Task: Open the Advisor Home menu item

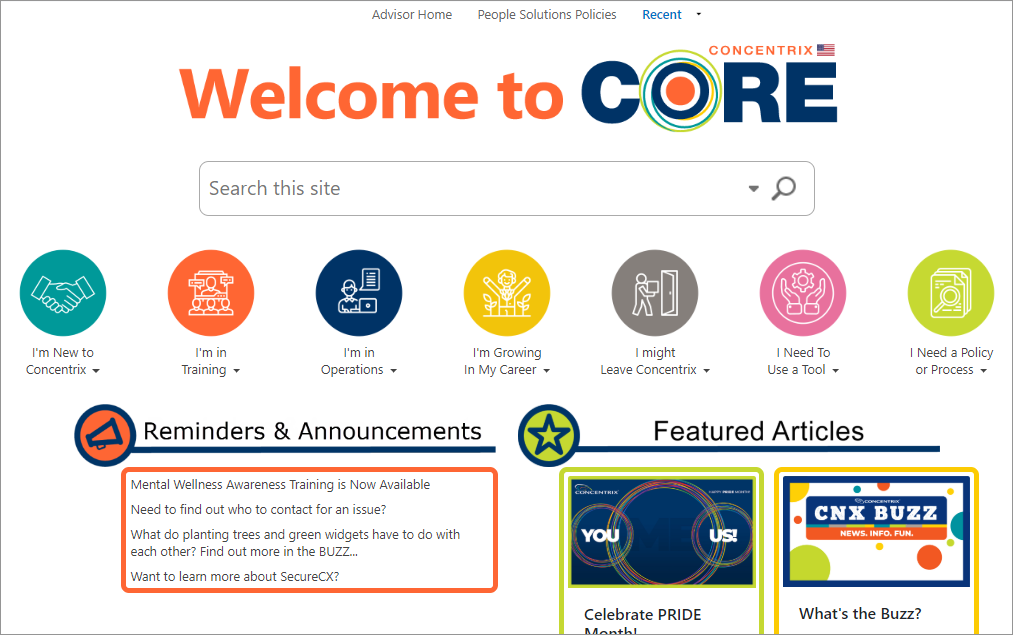Action: click(x=412, y=15)
